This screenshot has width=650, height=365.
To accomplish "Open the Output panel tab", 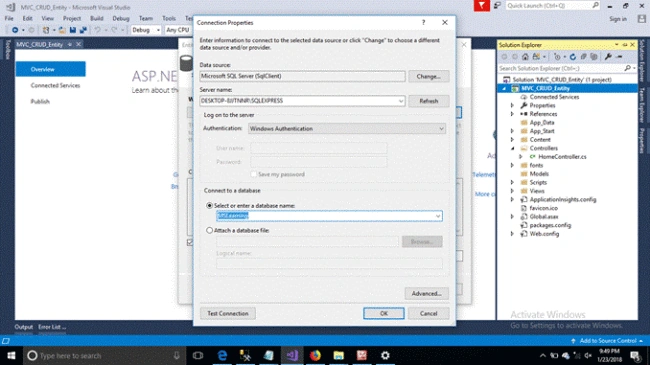I will tap(24, 327).
